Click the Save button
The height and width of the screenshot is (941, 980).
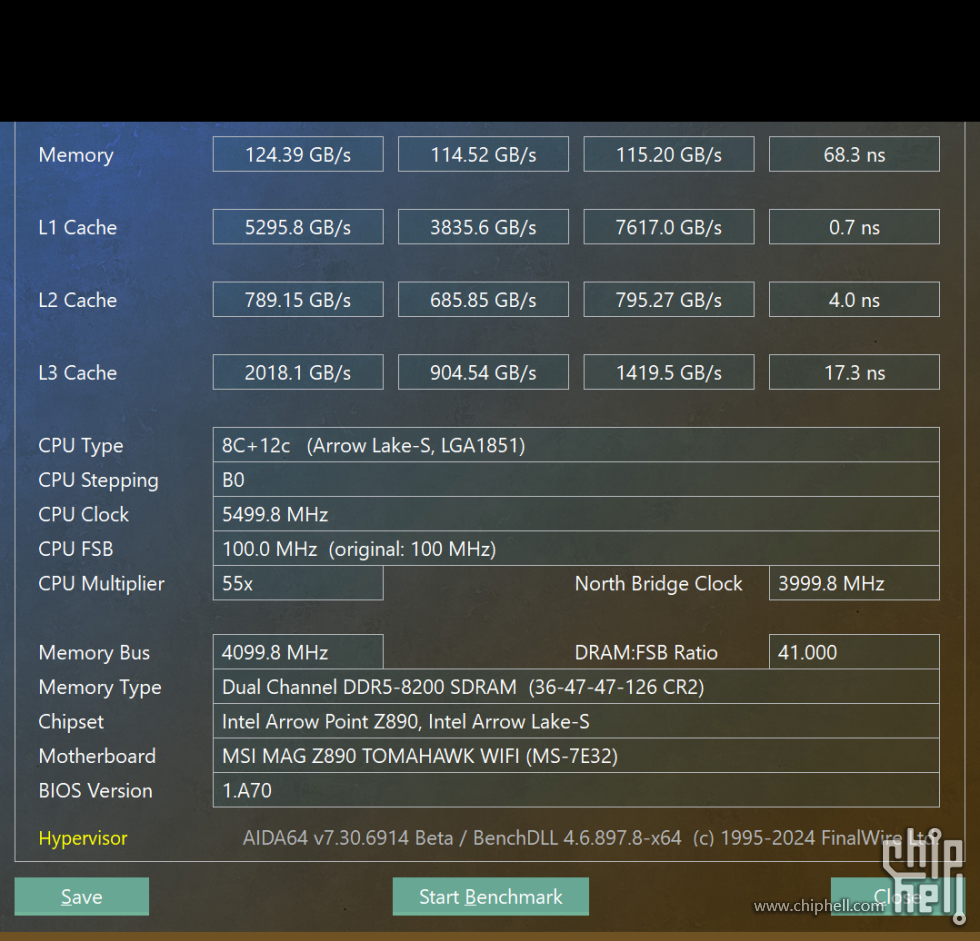tap(81, 896)
